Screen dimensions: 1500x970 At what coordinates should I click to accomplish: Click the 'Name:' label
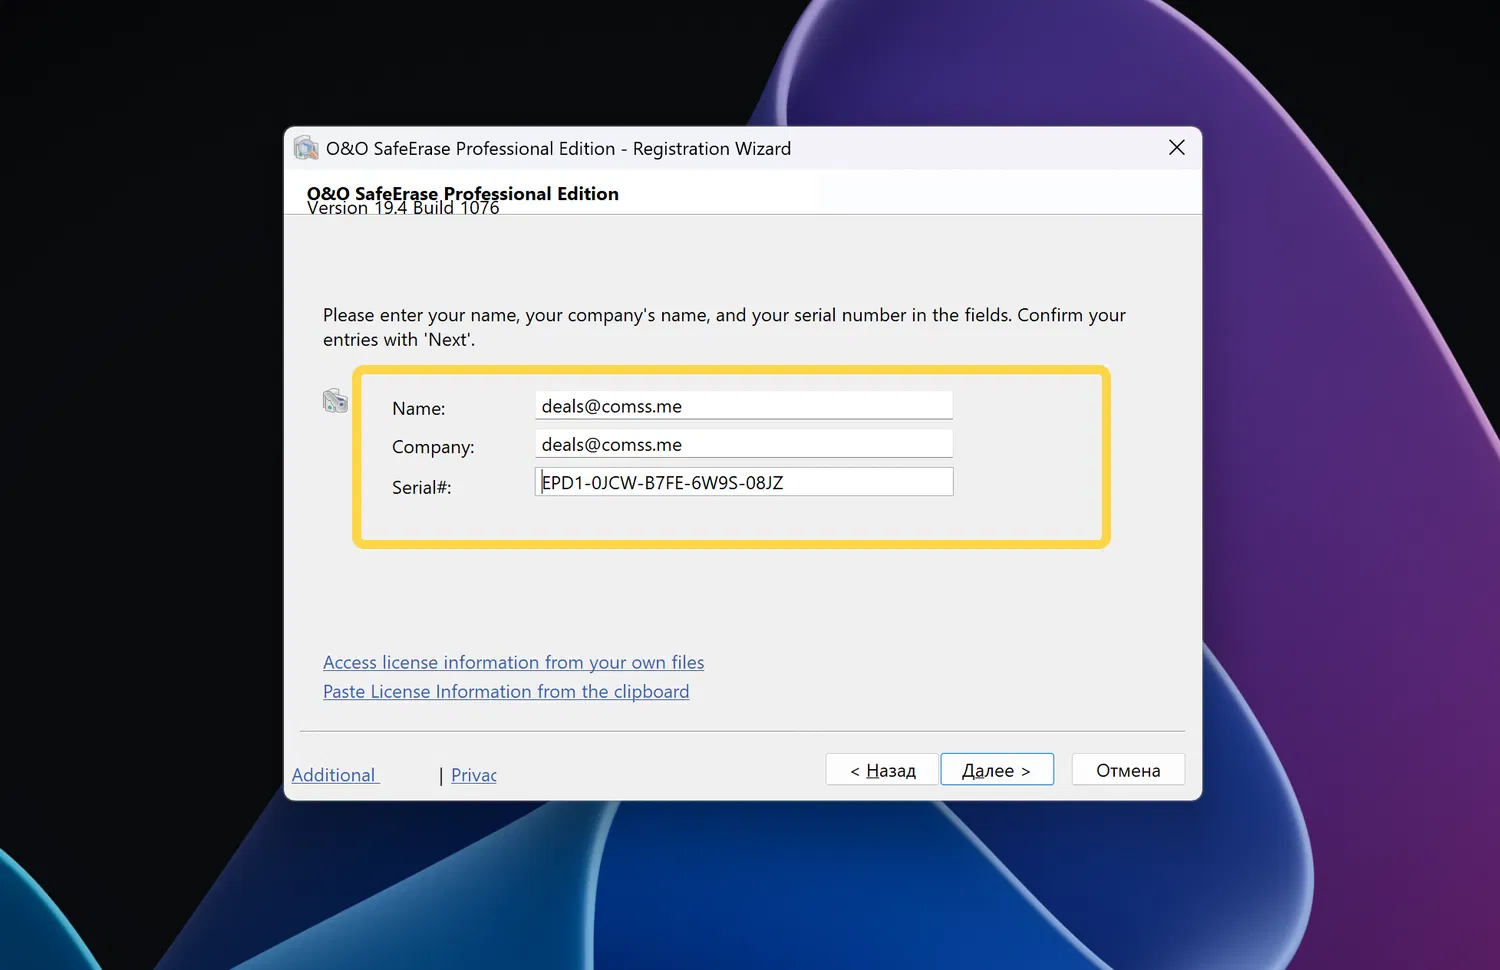[419, 408]
